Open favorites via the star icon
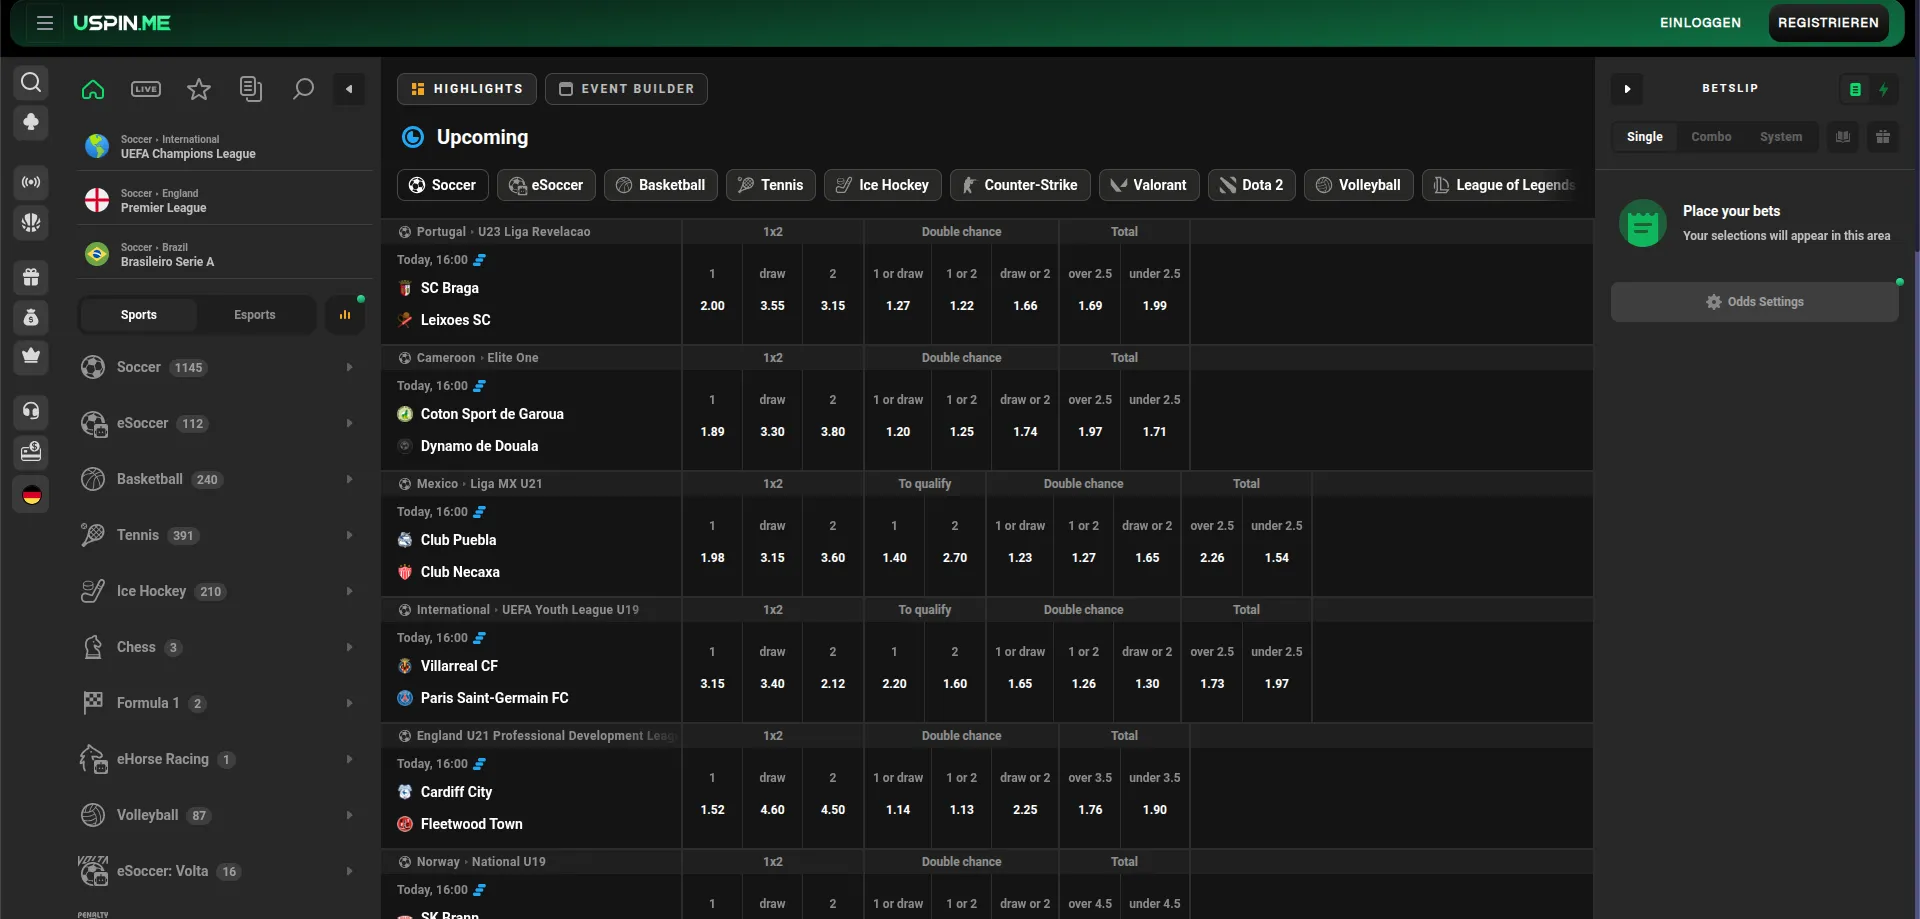 199,89
